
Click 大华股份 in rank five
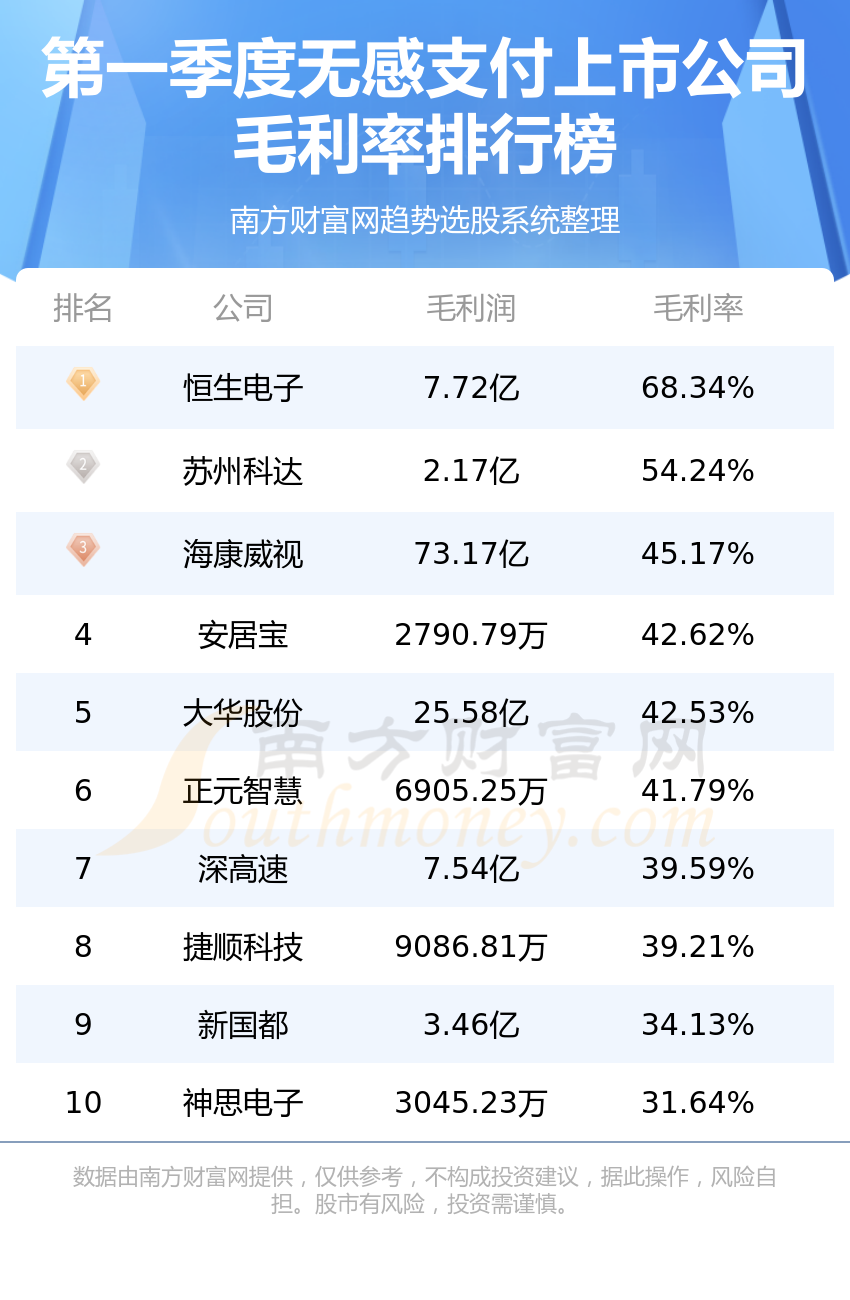point(243,712)
